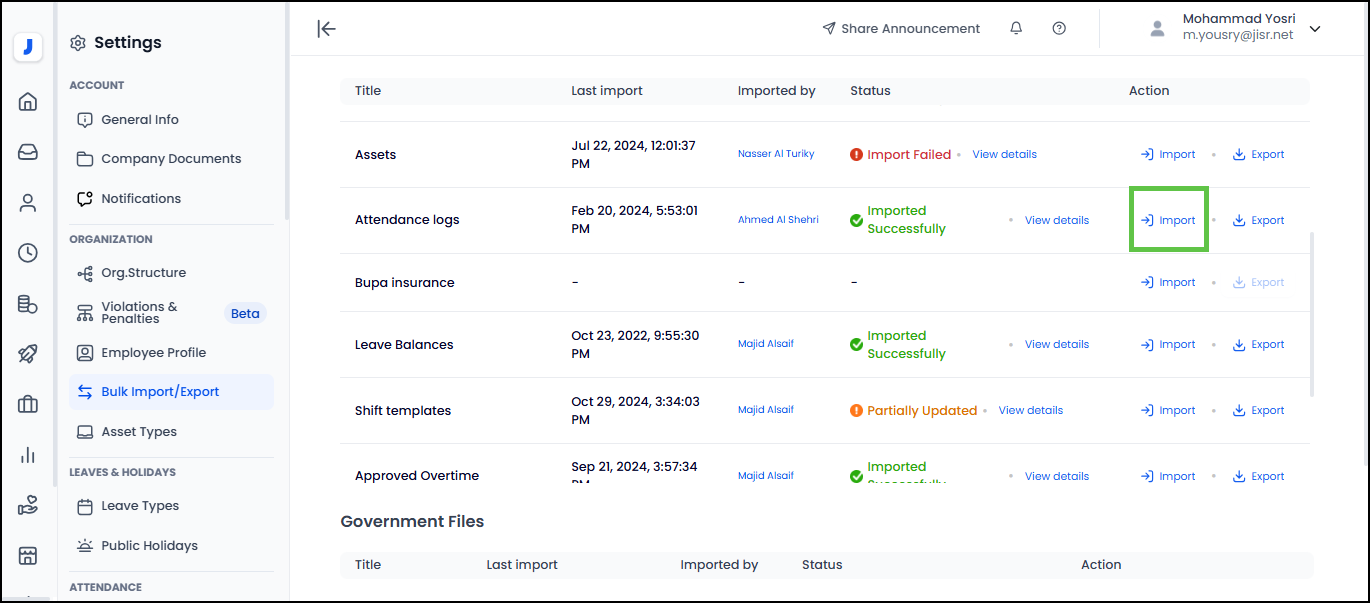View details for Shift templates import
Viewport: 1370px width, 603px height.
pos(1030,411)
